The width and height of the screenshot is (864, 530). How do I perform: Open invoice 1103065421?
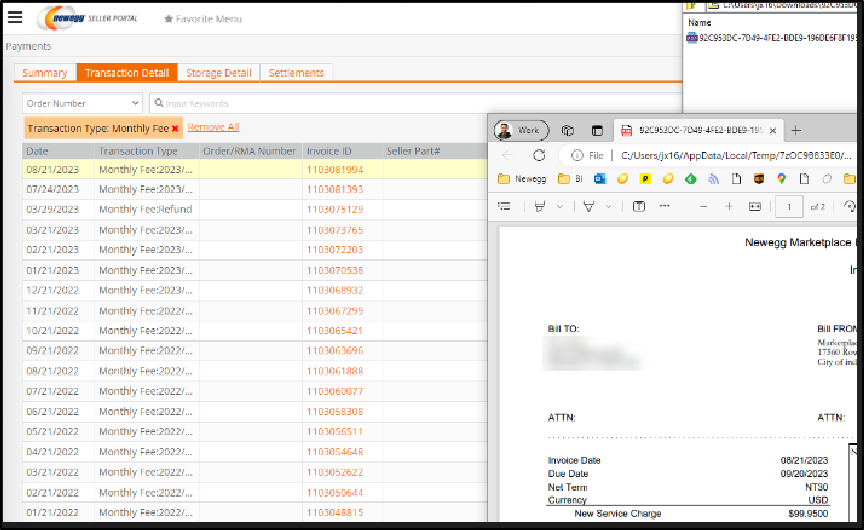(335, 331)
